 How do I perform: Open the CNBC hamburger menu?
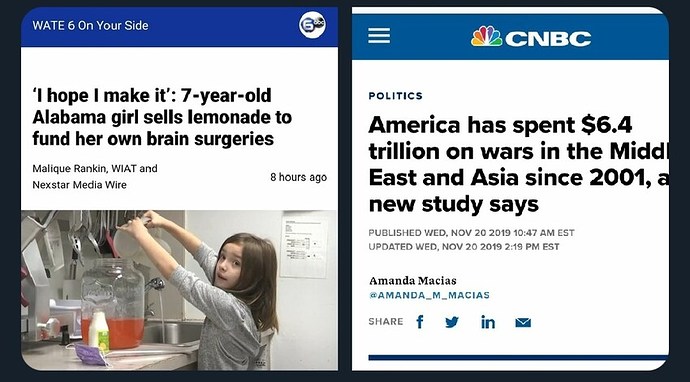click(x=379, y=36)
